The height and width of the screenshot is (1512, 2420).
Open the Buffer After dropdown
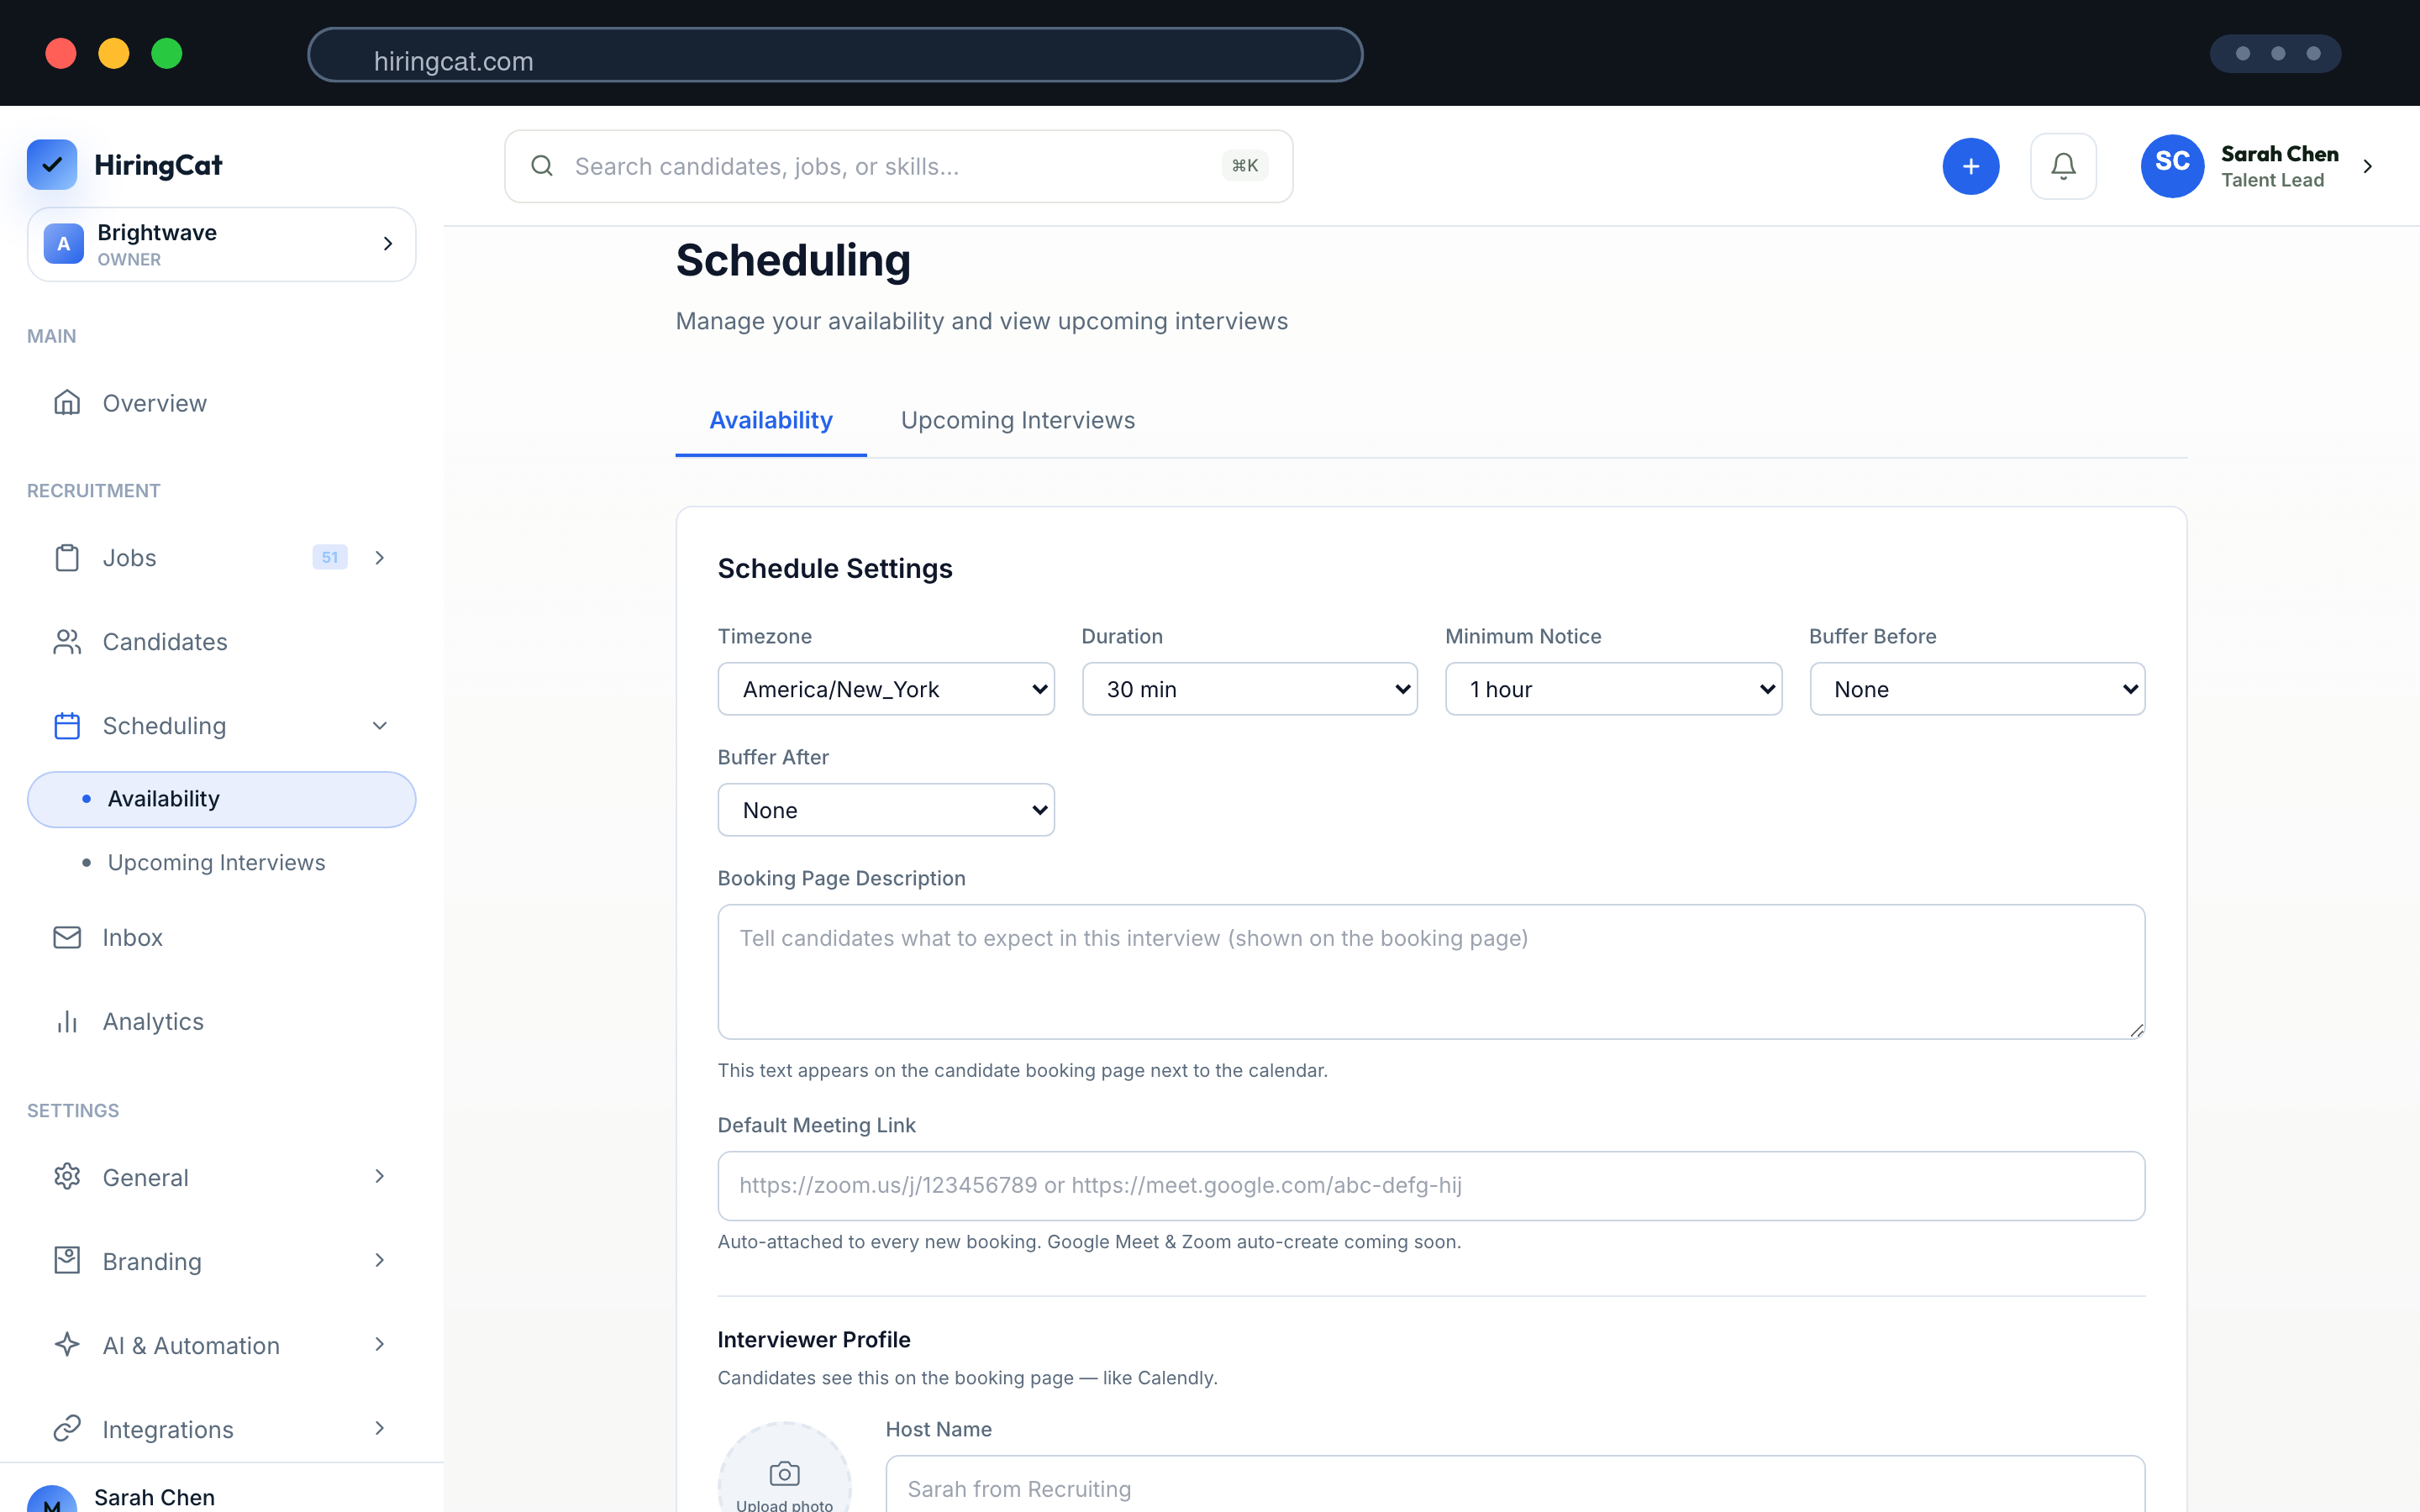pos(886,810)
